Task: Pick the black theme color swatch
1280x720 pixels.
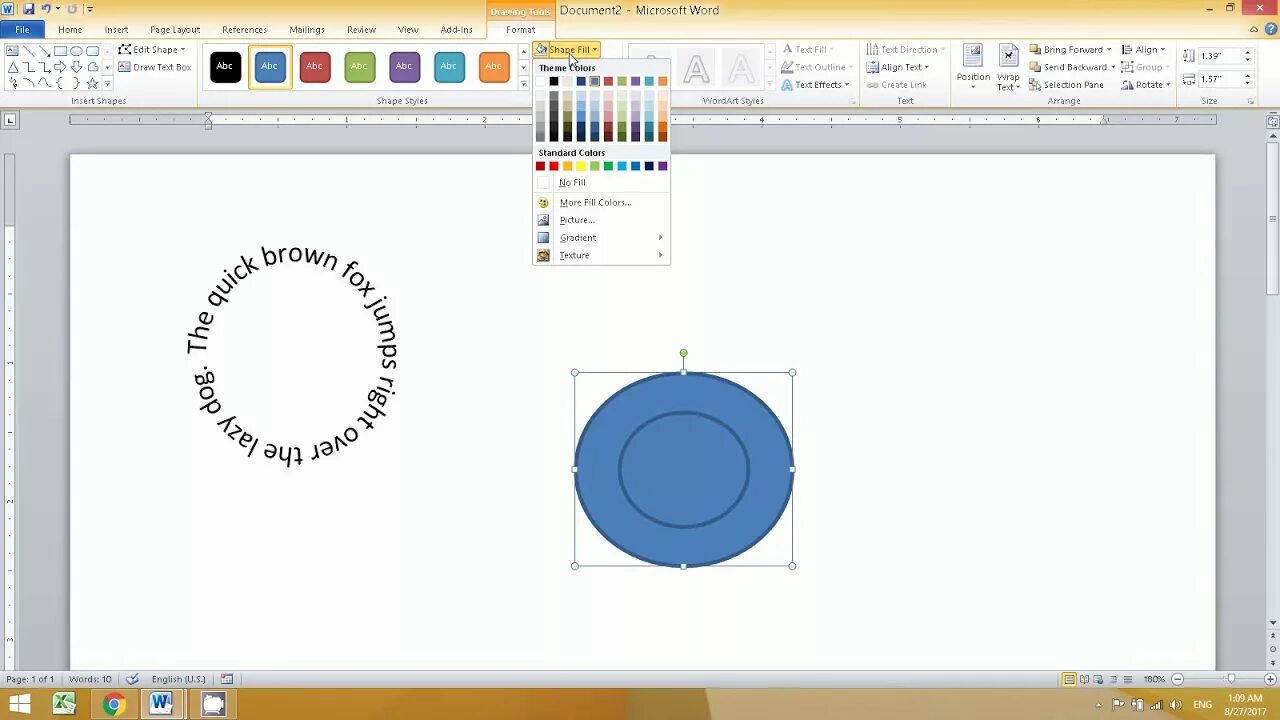Action: 554,82
